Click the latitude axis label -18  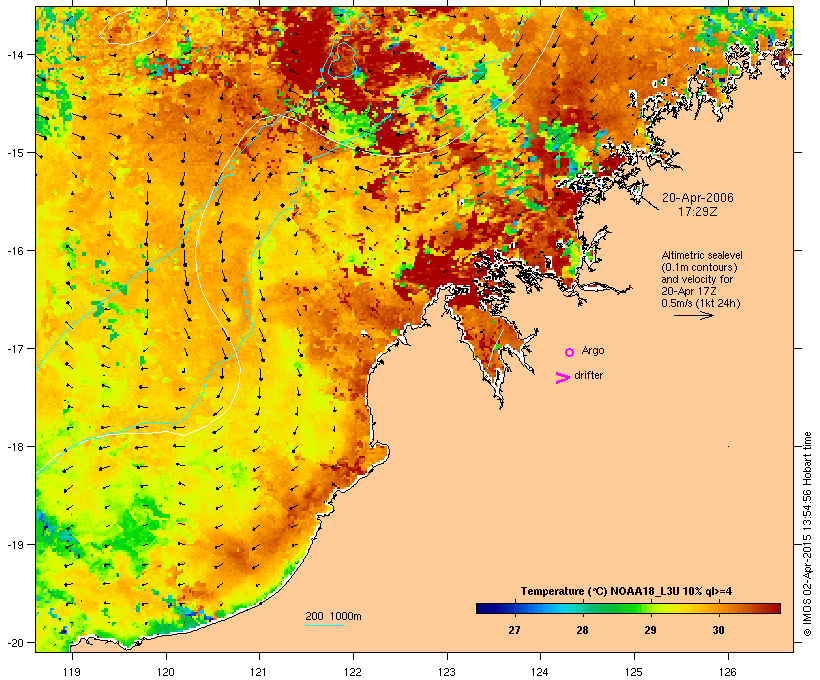14,447
